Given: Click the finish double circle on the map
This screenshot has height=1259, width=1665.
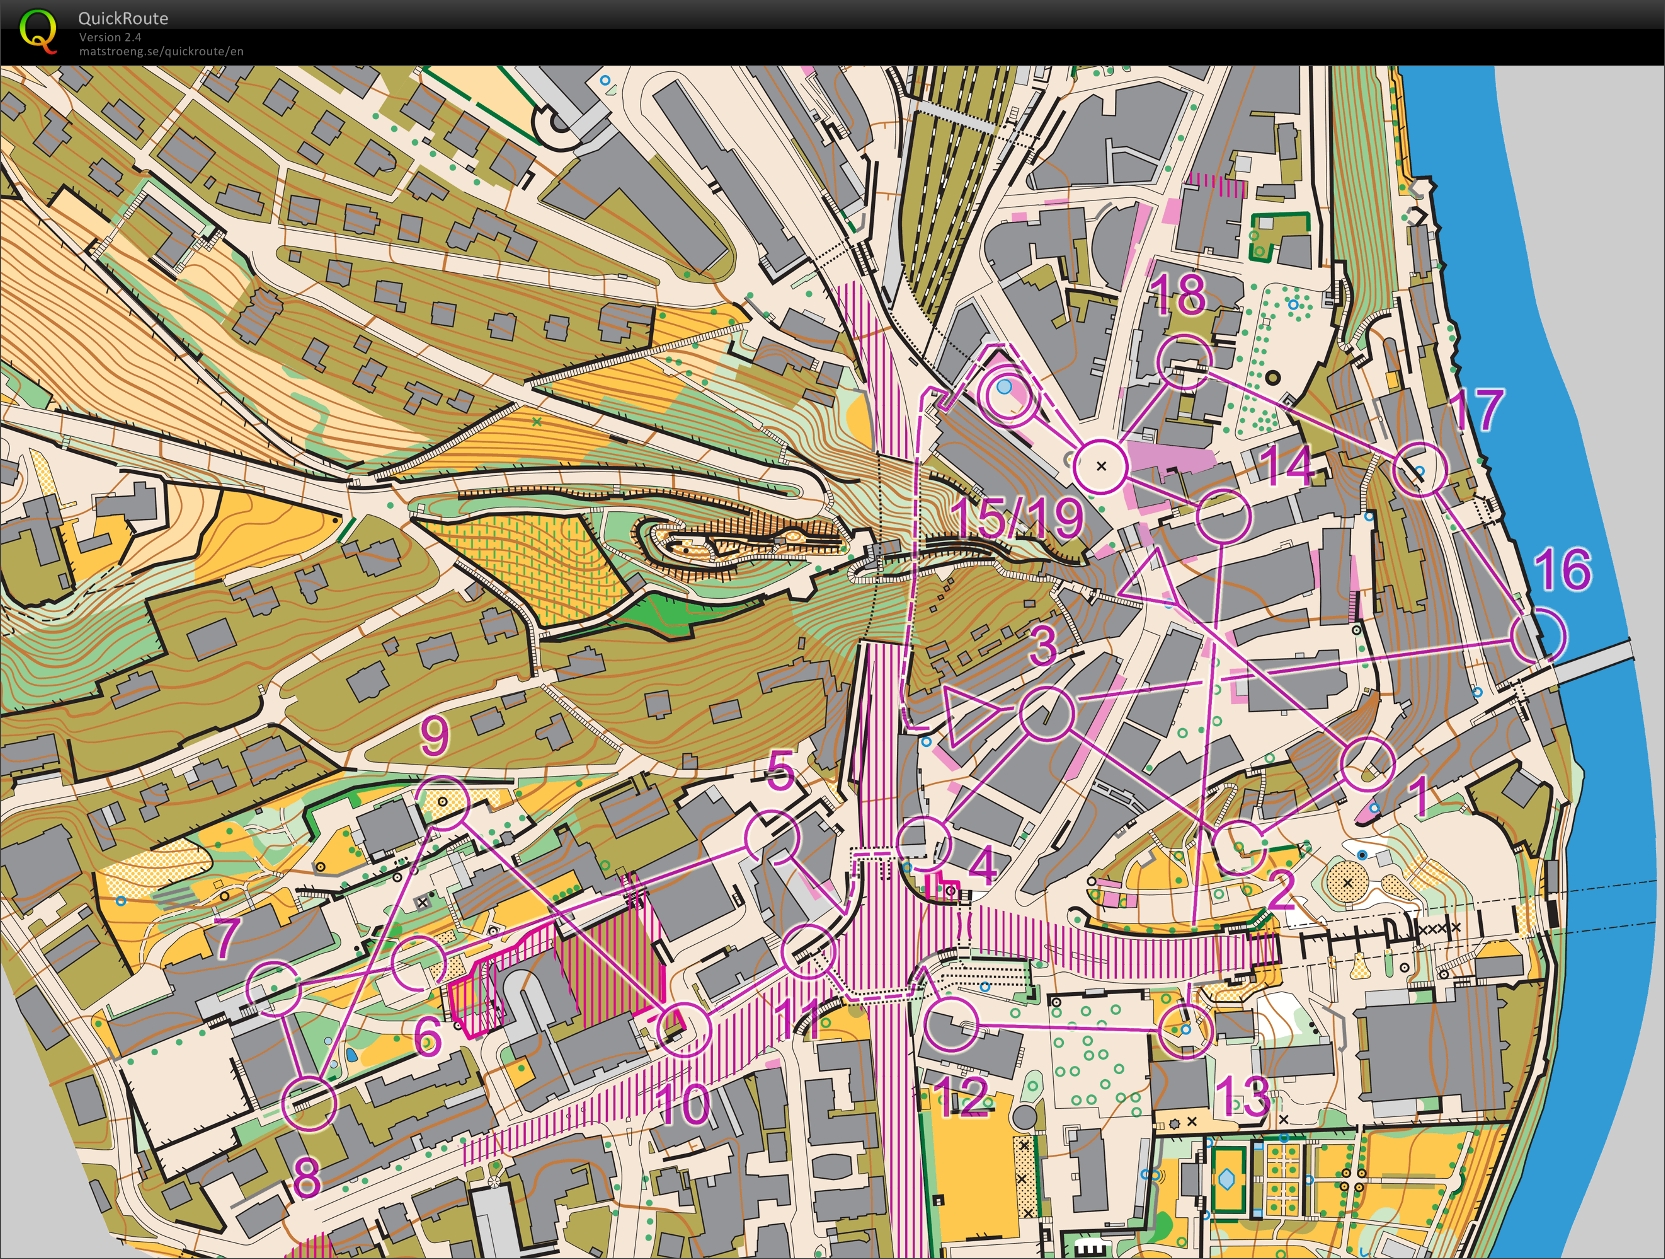Looking at the screenshot, I should [x=1009, y=394].
